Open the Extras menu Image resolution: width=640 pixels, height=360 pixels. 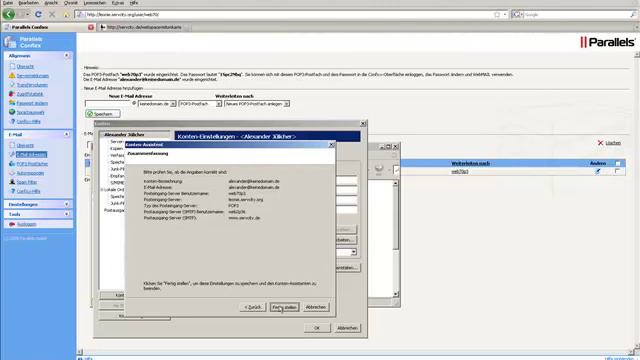118,3
